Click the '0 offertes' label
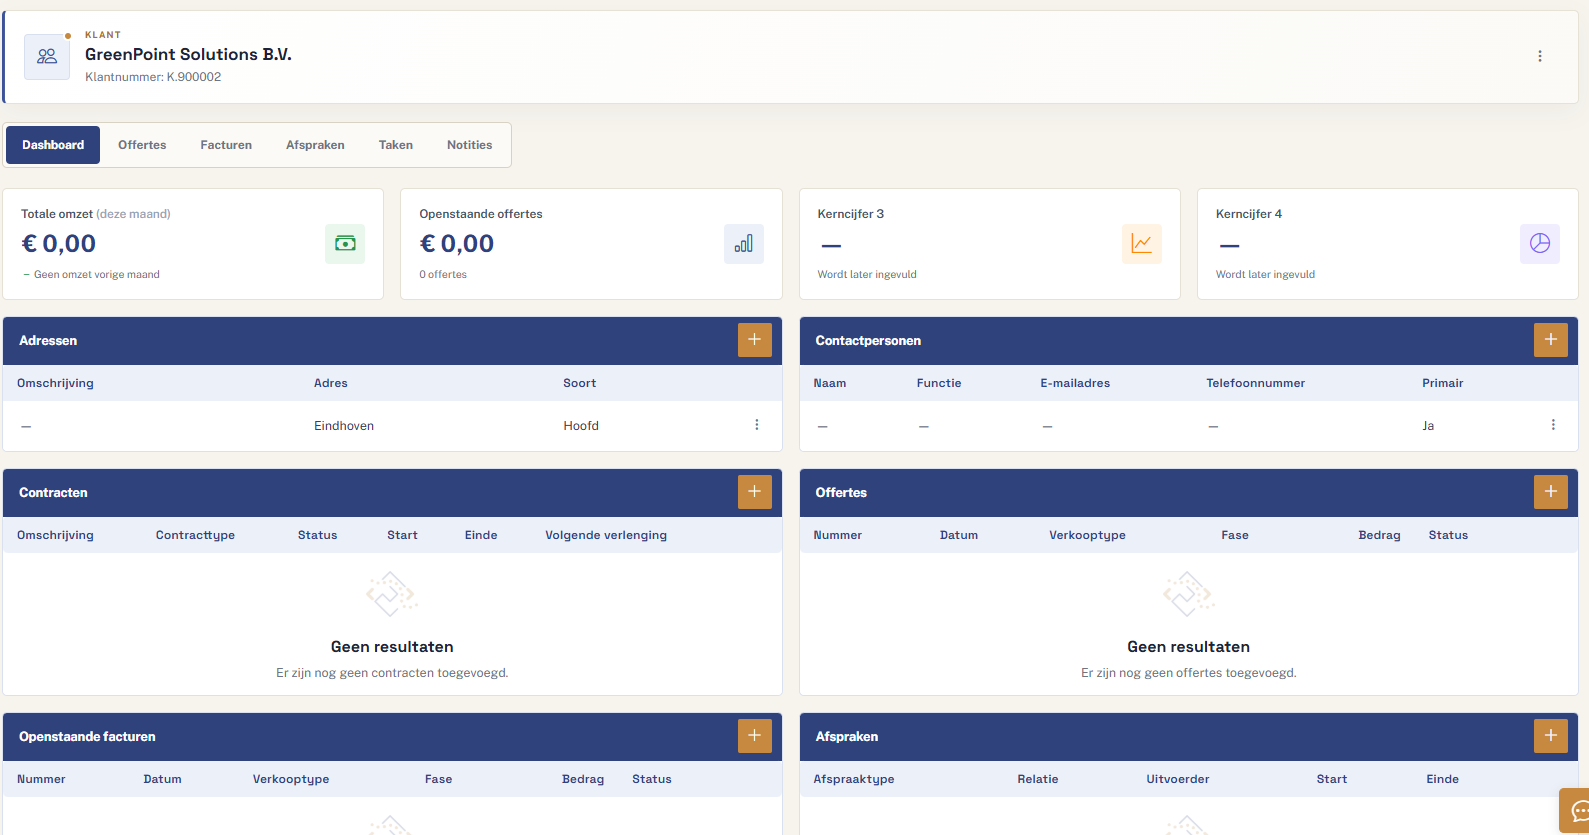Image resolution: width=1589 pixels, height=835 pixels. (443, 274)
